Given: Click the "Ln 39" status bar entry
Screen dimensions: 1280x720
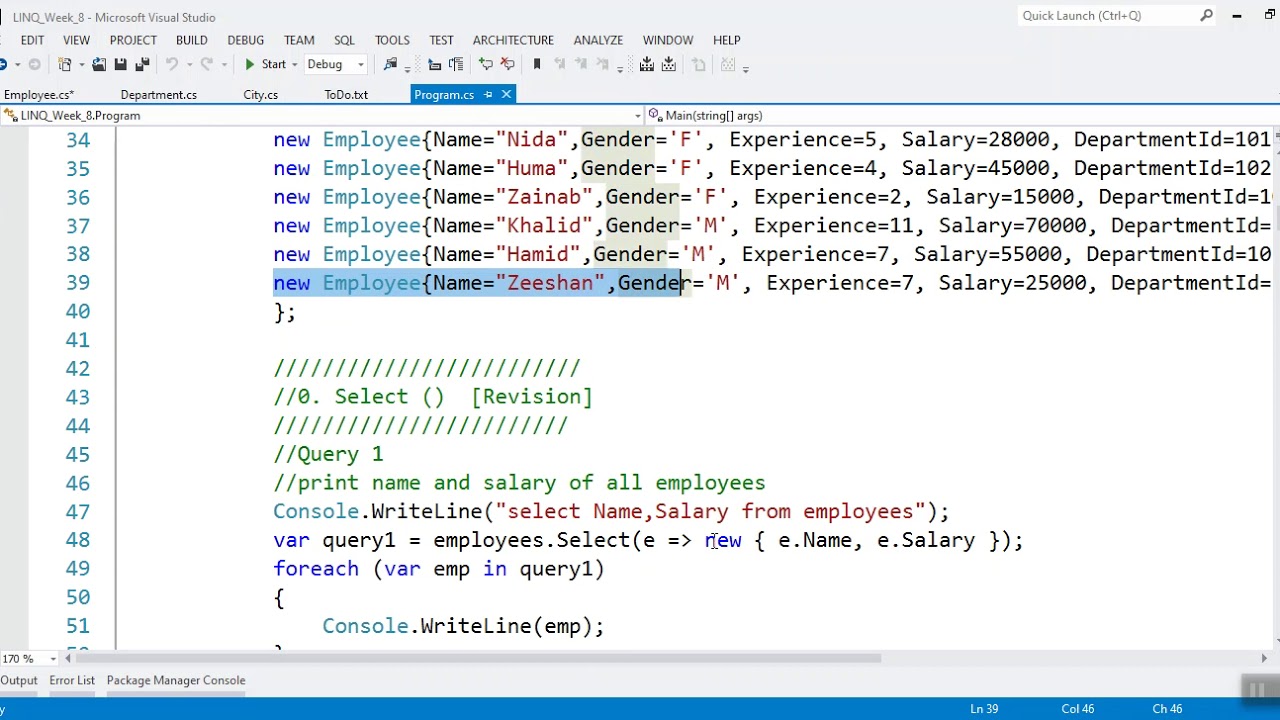Looking at the screenshot, I should (984, 709).
